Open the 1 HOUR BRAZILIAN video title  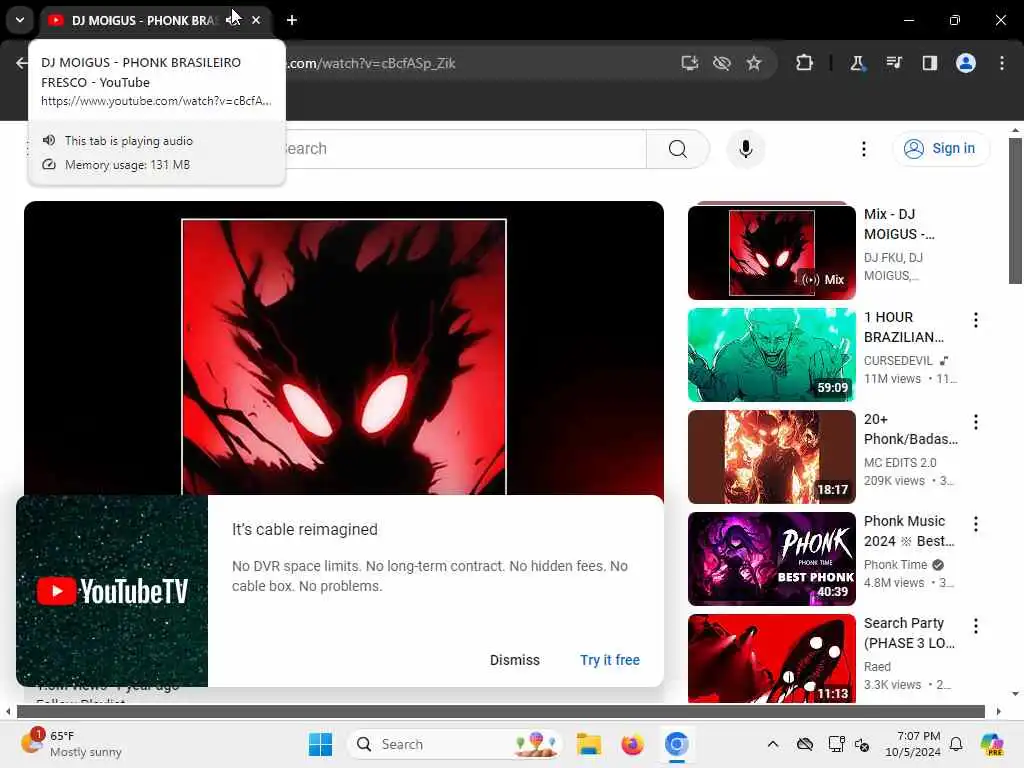[904, 327]
